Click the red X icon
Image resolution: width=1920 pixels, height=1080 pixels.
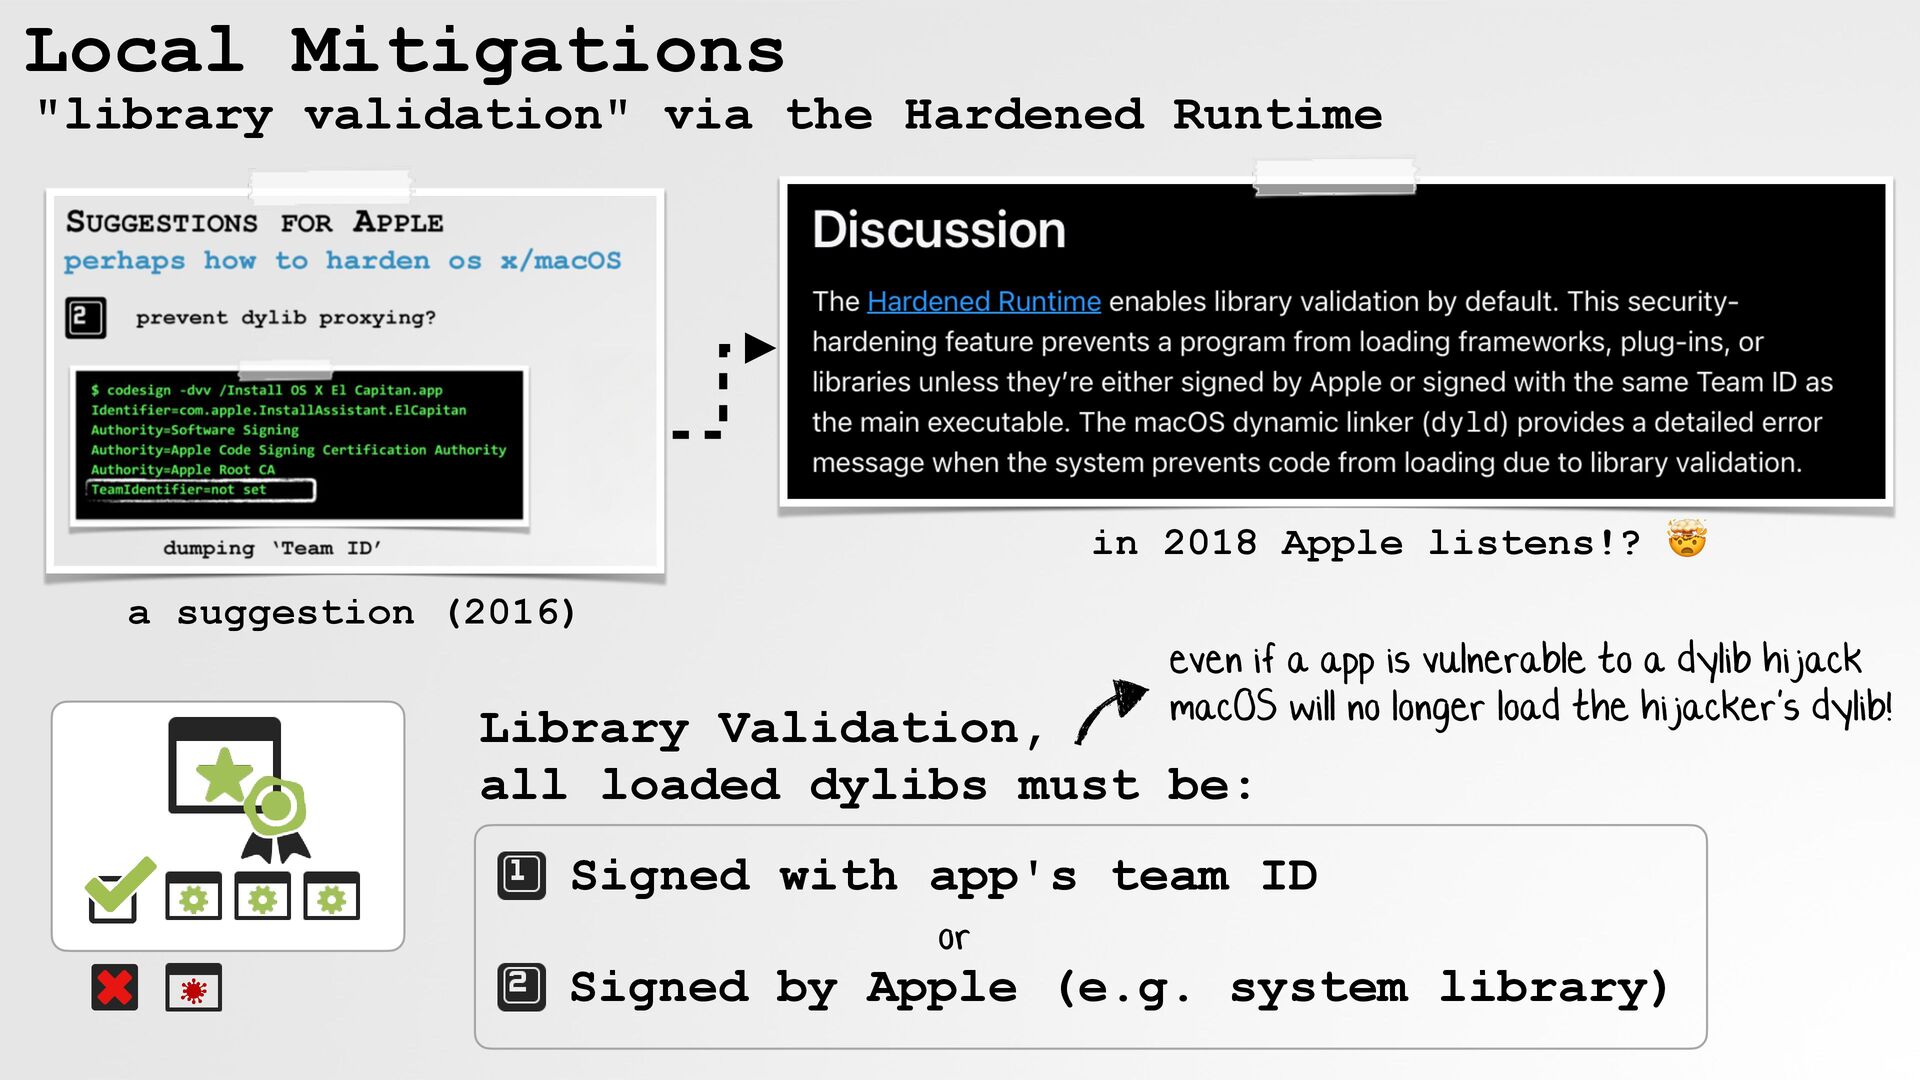click(x=114, y=988)
